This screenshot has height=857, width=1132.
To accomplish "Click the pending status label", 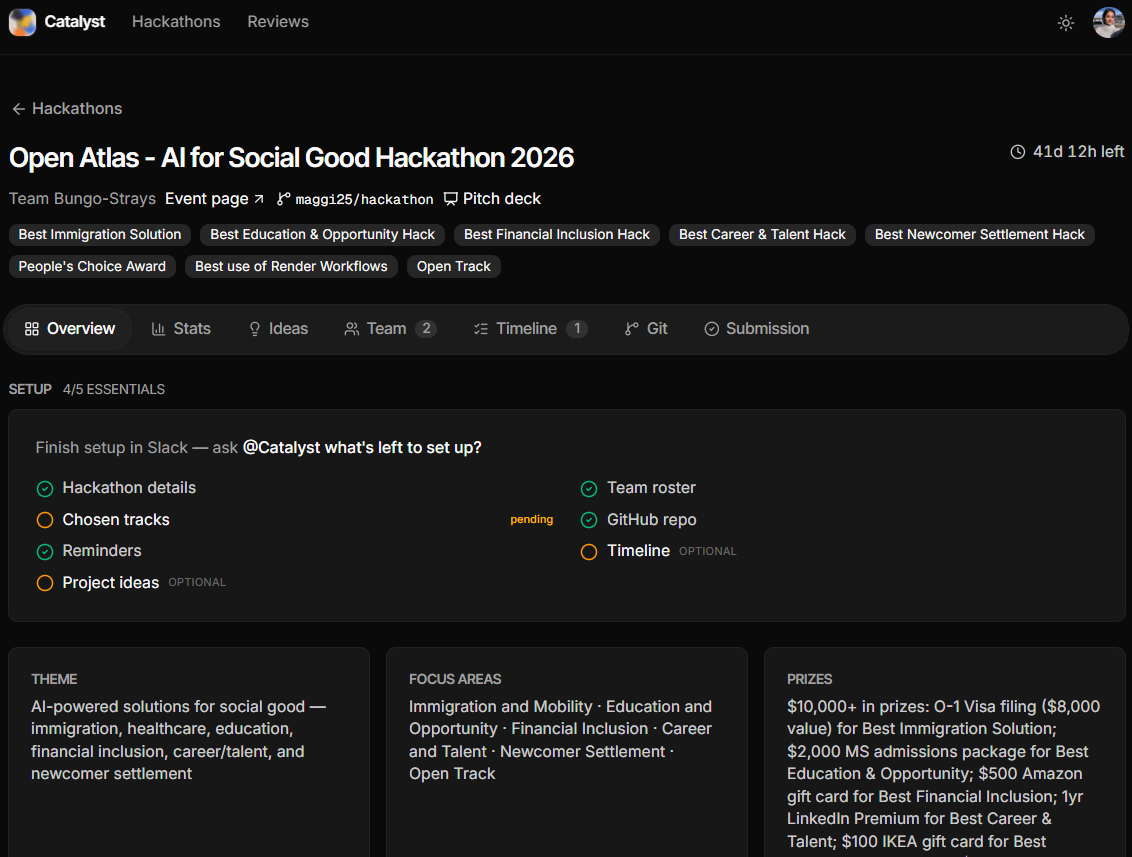I will (x=531, y=520).
